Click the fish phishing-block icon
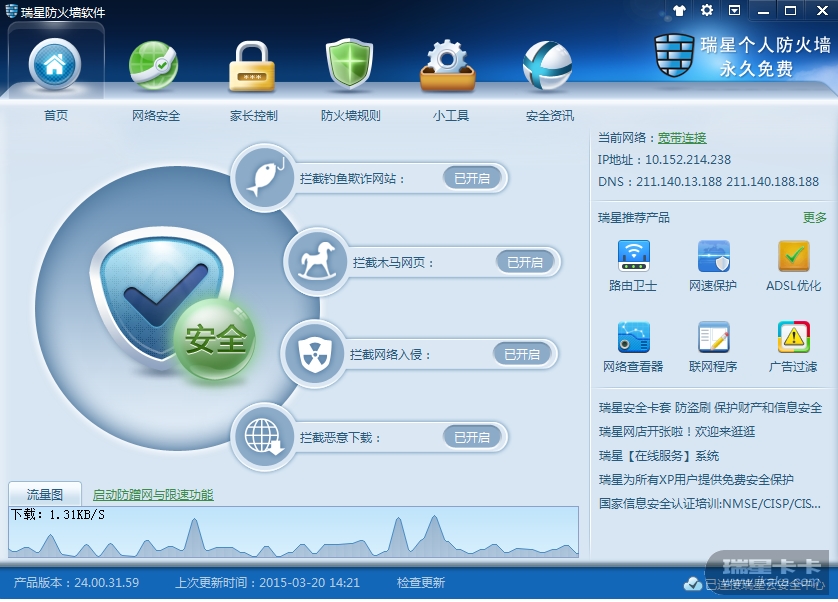Viewport: 838px width, 602px height. pos(263,177)
